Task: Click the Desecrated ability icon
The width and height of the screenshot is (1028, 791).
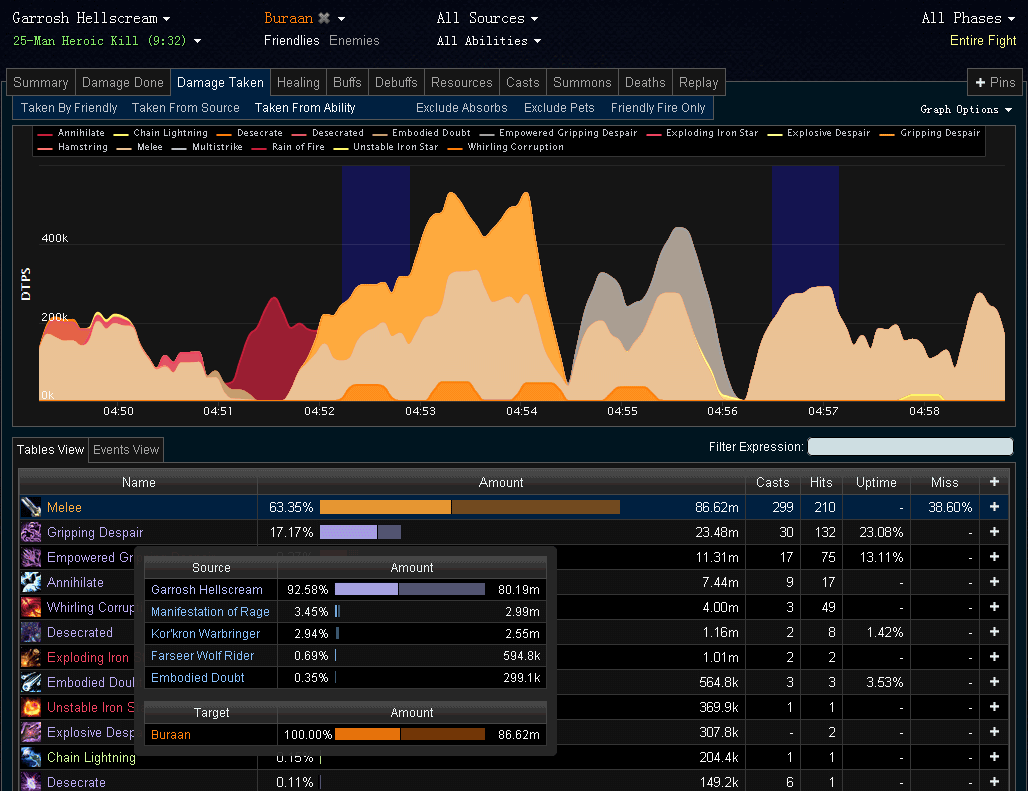Action: [31, 632]
